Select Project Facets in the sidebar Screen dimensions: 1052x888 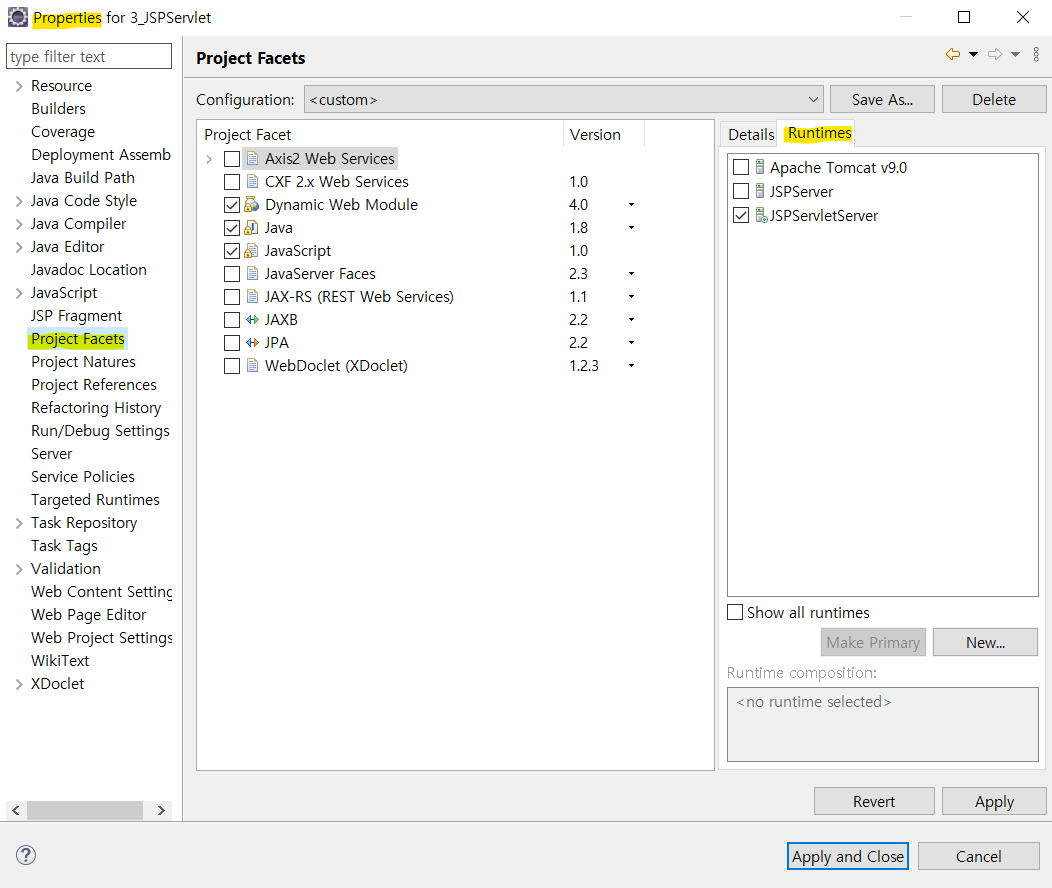point(78,339)
